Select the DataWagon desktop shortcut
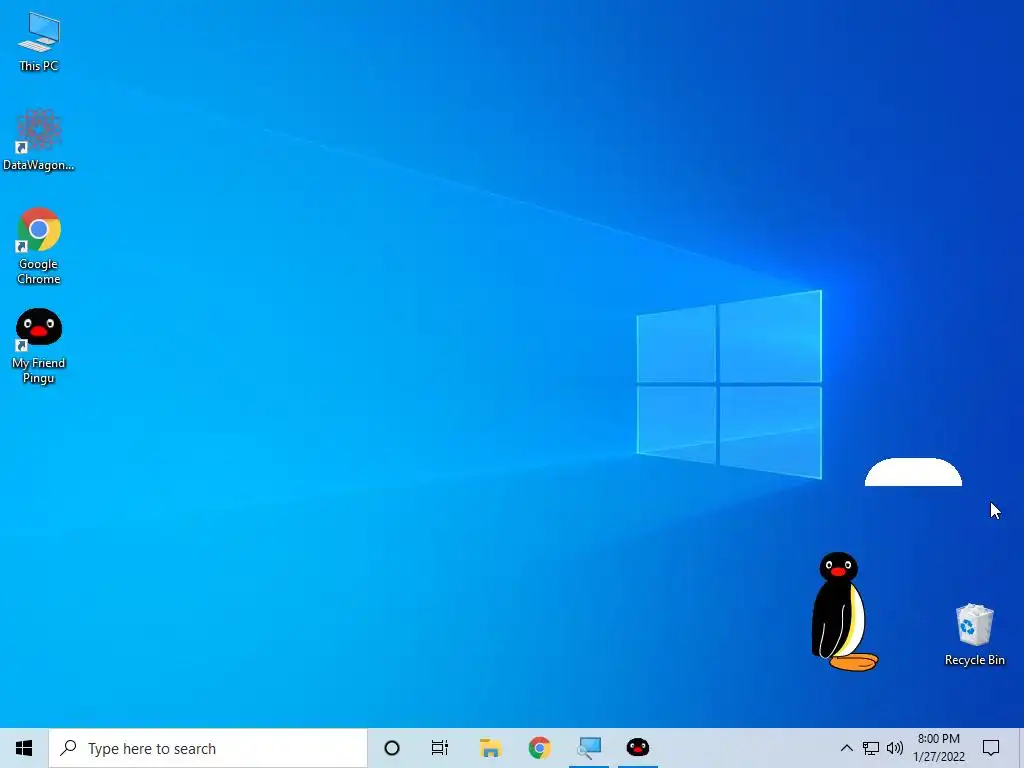This screenshot has height=768, width=1024. pyautogui.click(x=39, y=140)
